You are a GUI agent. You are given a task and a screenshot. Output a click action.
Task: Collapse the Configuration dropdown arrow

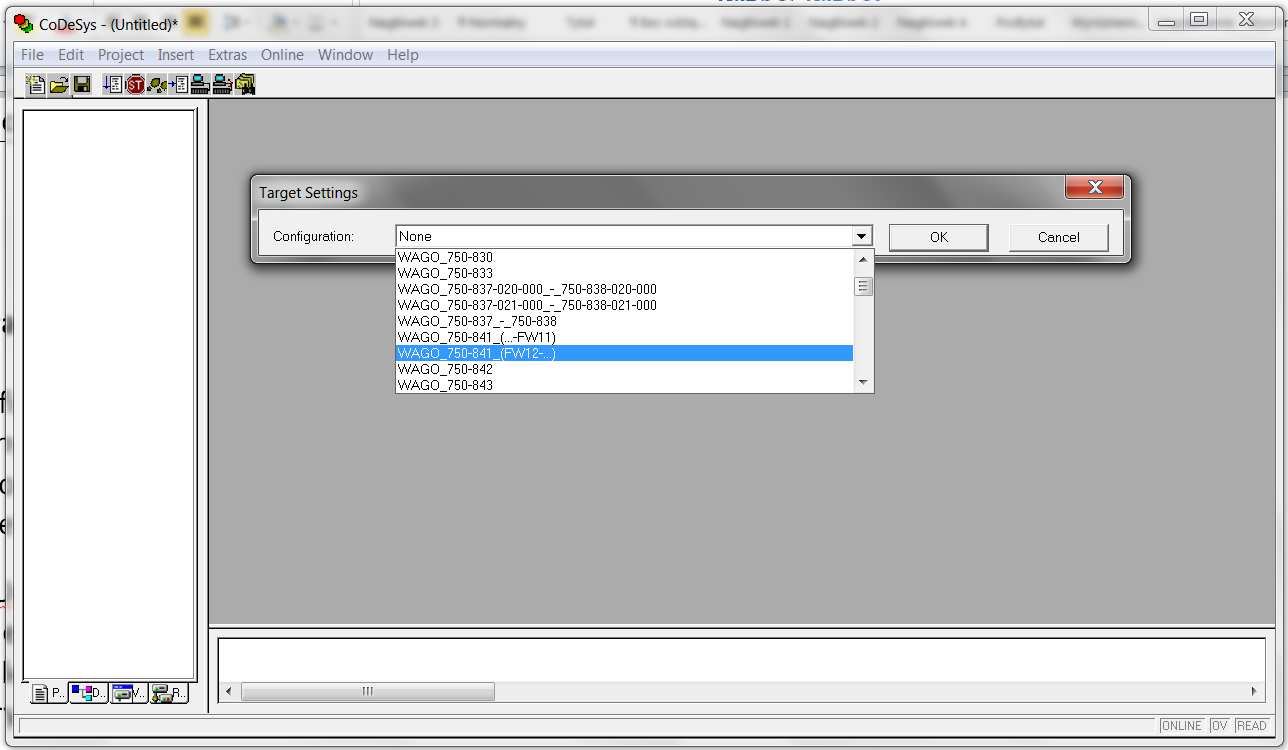(861, 237)
